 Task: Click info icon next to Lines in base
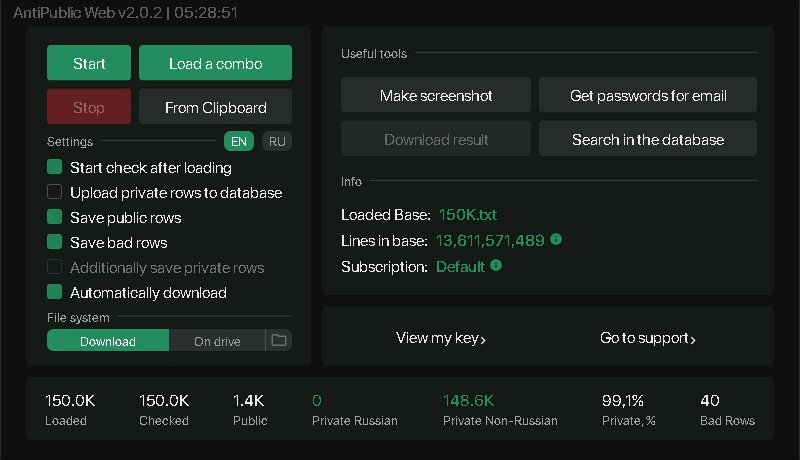tap(556, 240)
